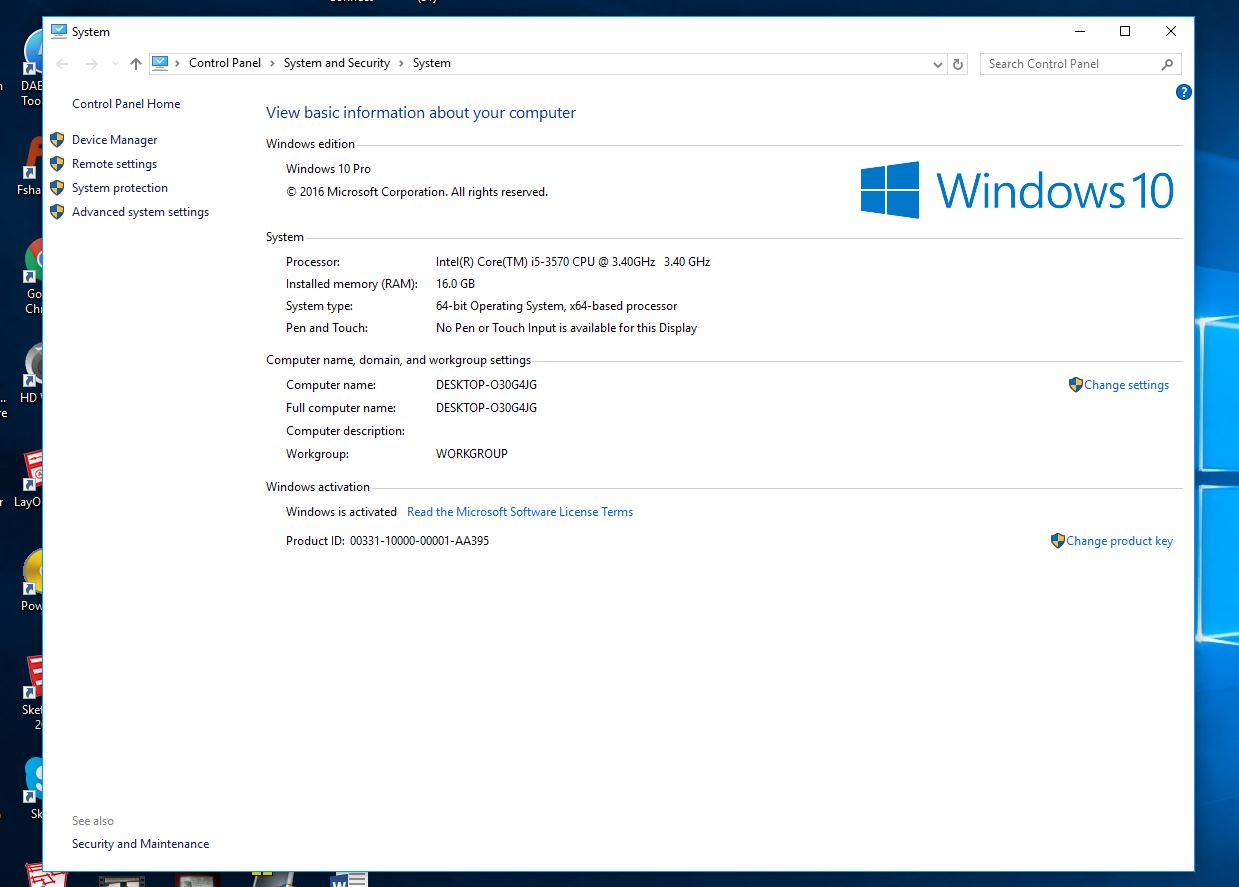Navigate to Control Panel breadcrumb
The height and width of the screenshot is (887, 1239).
[225, 63]
